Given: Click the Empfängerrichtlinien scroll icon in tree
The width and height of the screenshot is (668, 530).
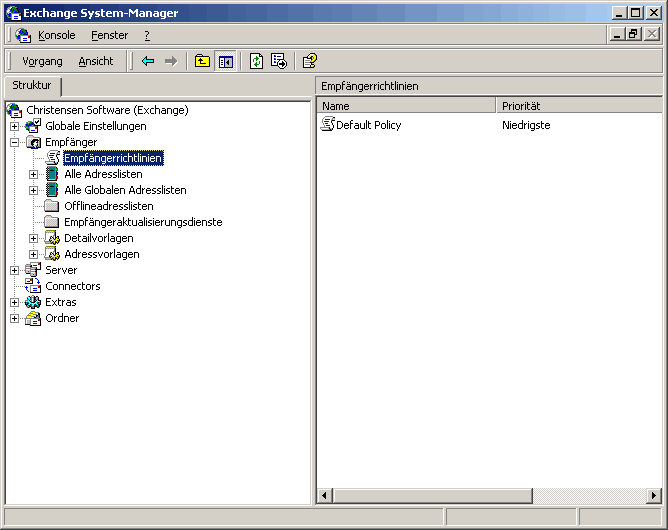Looking at the screenshot, I should click(52, 158).
